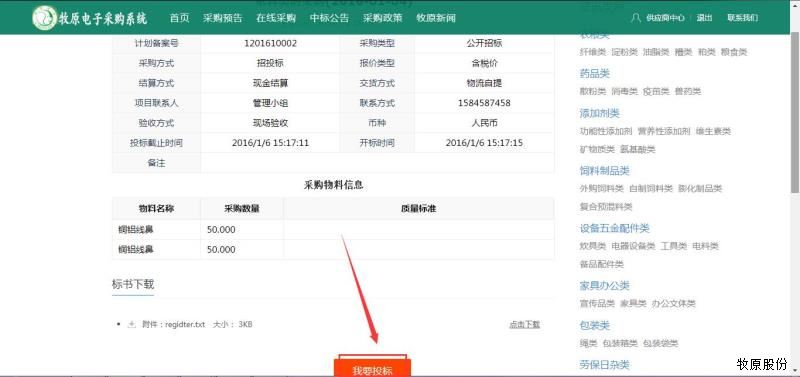The height and width of the screenshot is (377, 800).
Task: Click the download icon before 附件：regidter.txt
Action: coord(132,324)
